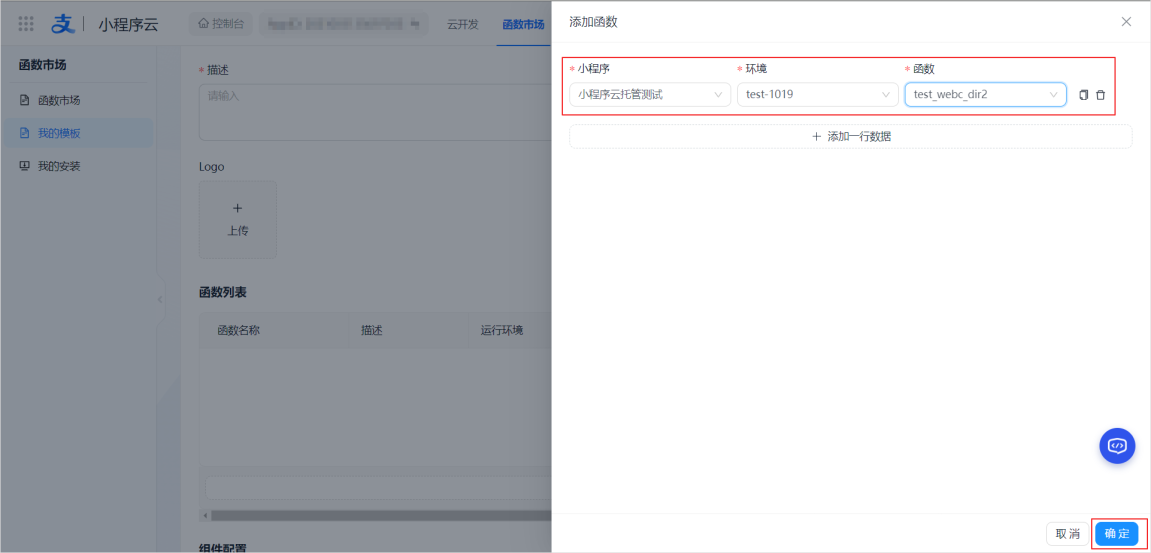The image size is (1151, 553).
Task: Click the Alipay logo icon
Action: click(64, 24)
